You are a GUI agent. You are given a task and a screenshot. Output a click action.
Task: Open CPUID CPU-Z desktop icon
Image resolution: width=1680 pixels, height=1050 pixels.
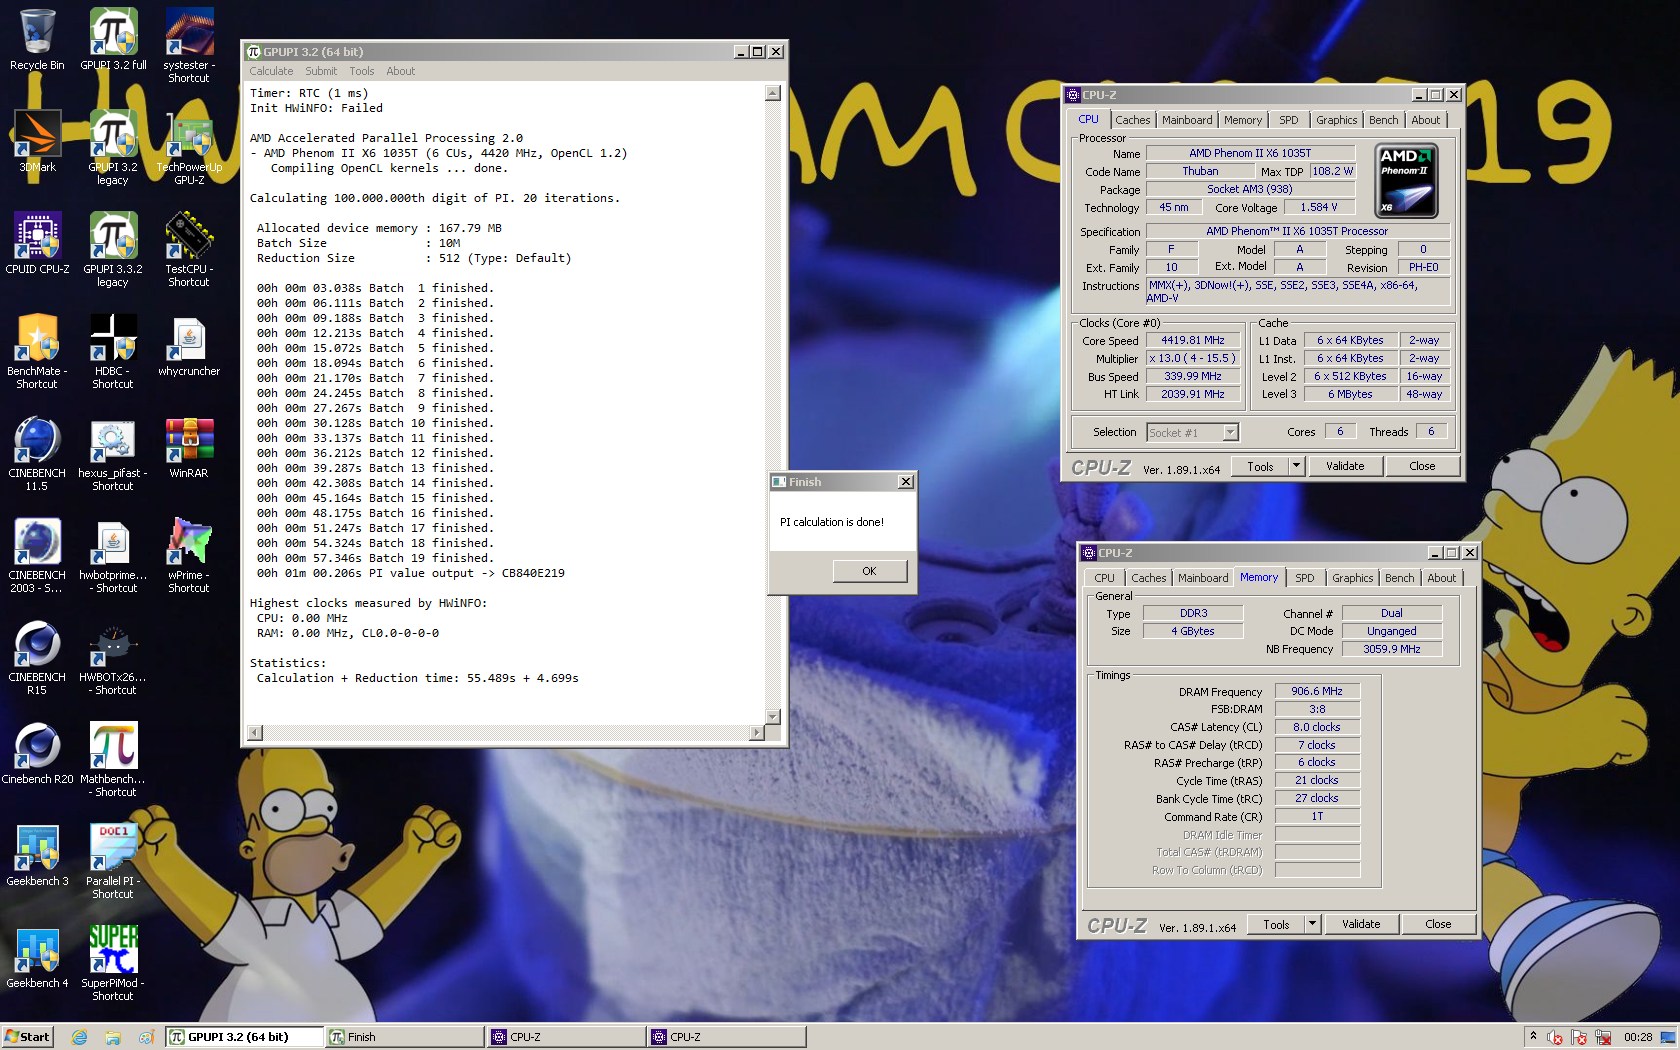coord(37,244)
